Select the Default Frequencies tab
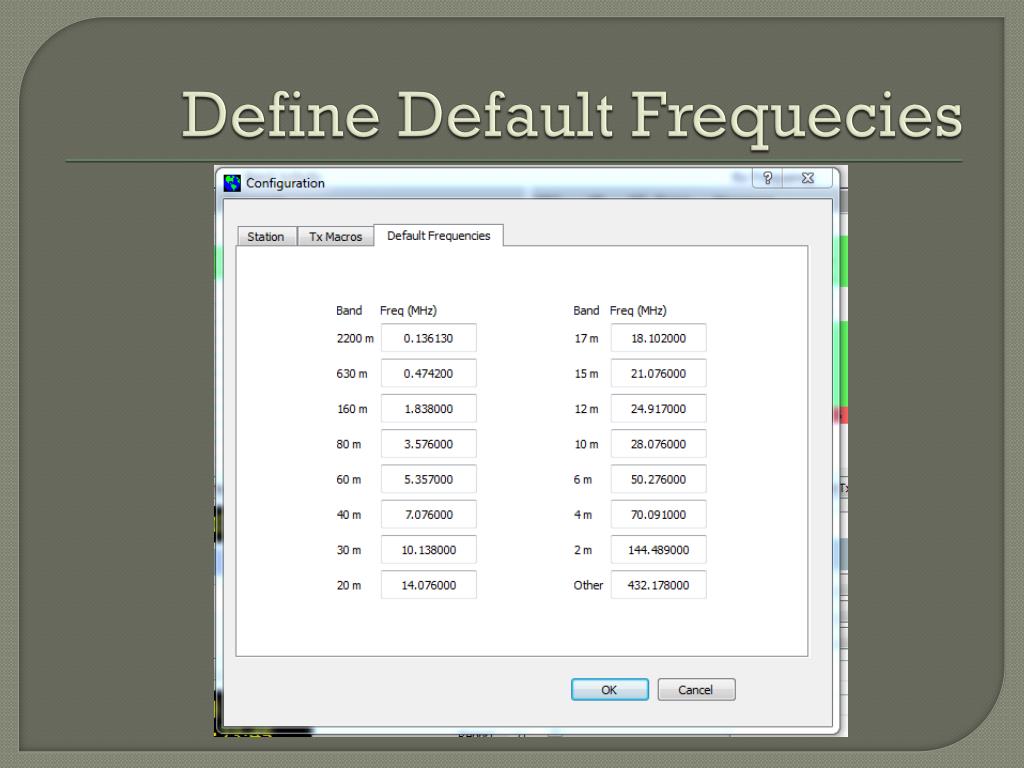This screenshot has height=768, width=1024. [438, 235]
